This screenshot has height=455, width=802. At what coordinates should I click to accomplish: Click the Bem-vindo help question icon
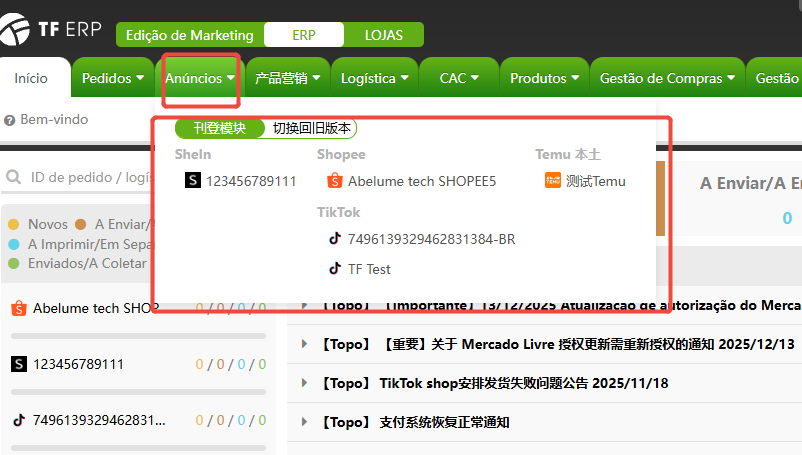tap(10, 120)
